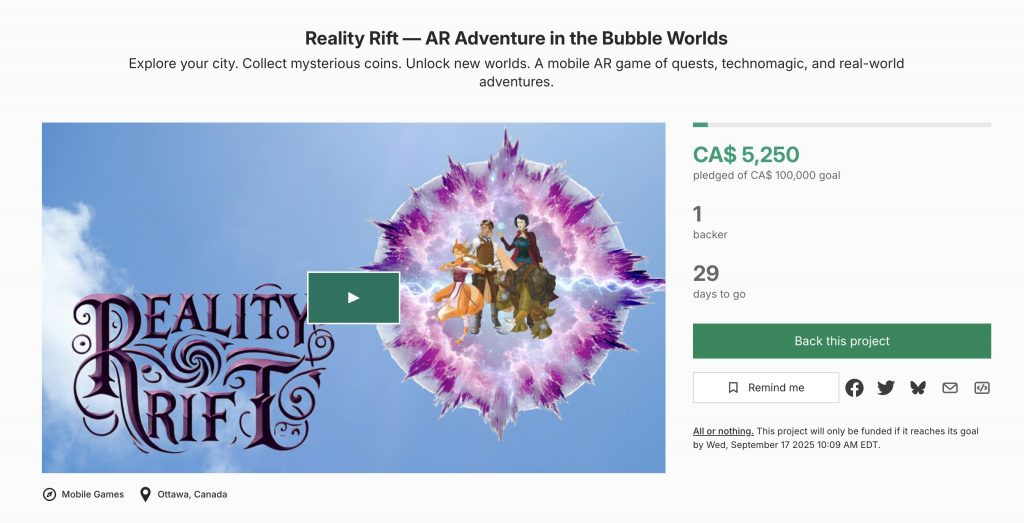1024x523 pixels.
Task: Play the Reality Rift campaign video
Action: 353,297
